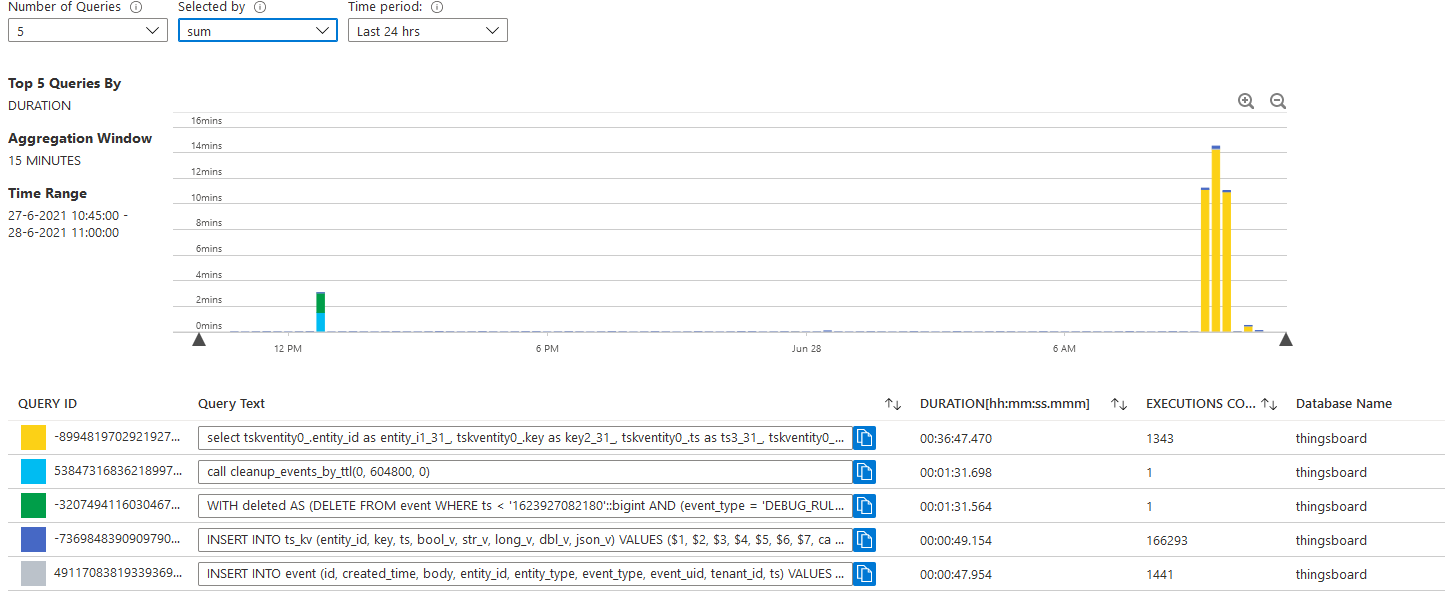The height and width of the screenshot is (598, 1445).
Task: Click executions count 1343
Action: click(x=1160, y=438)
